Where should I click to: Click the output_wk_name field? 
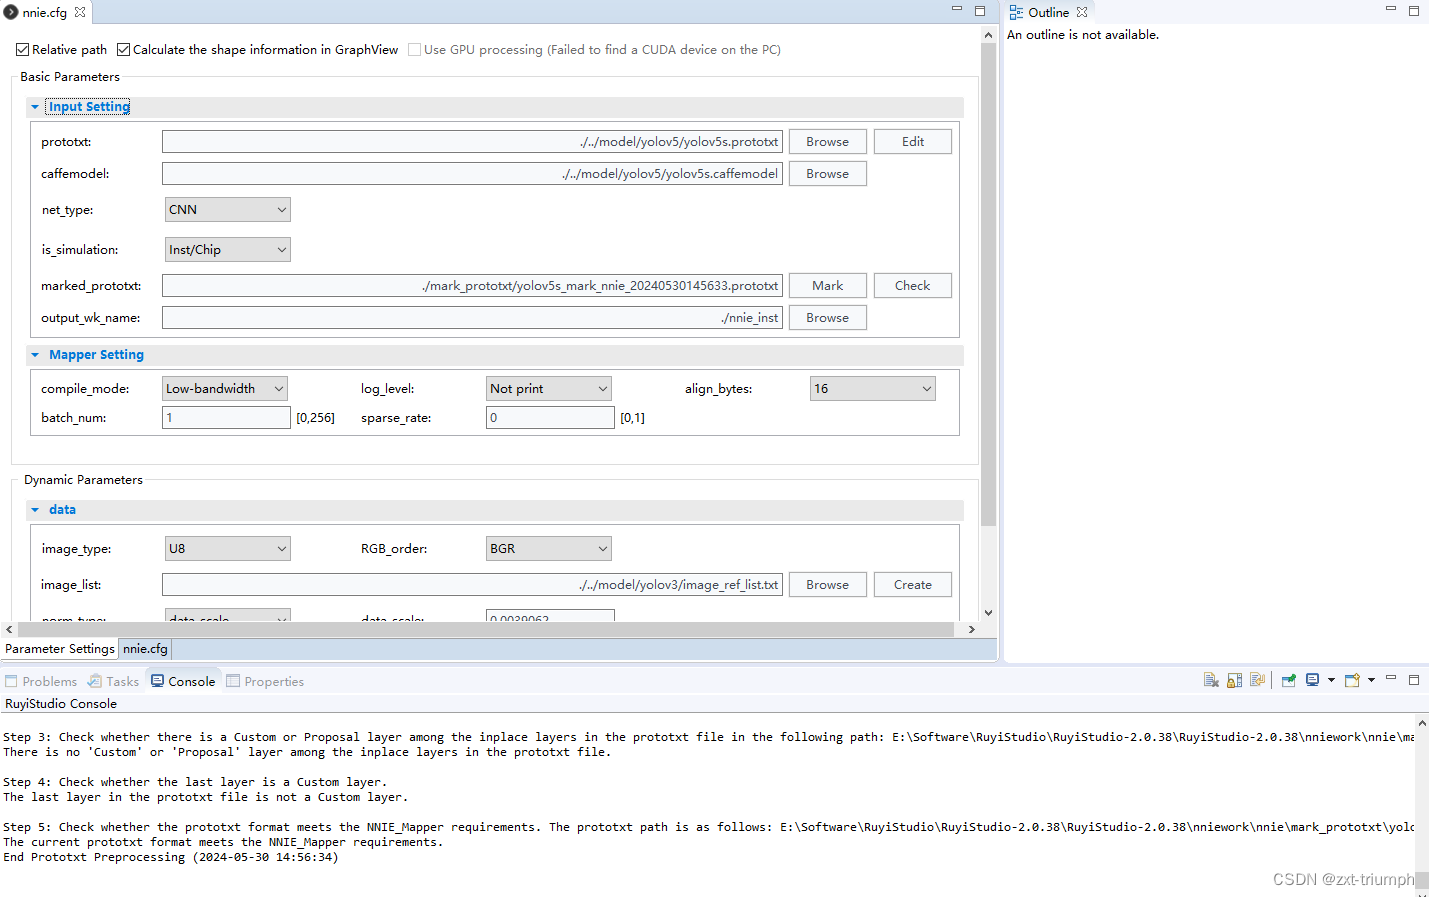pos(472,318)
